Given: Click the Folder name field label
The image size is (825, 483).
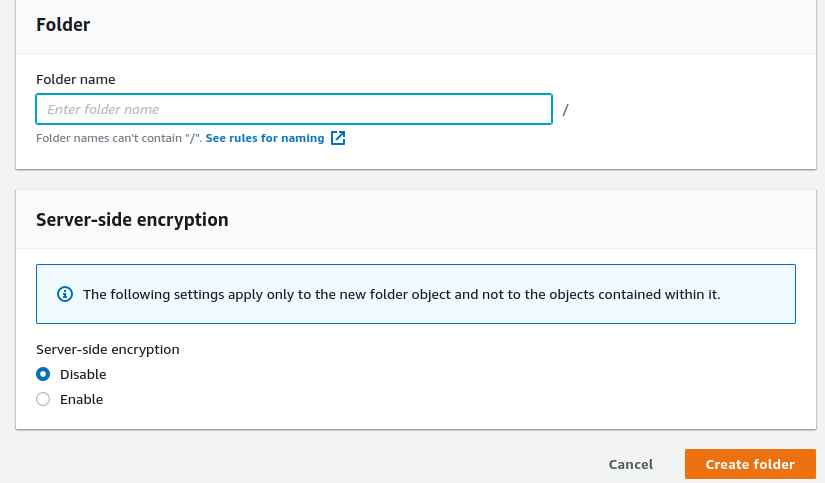Looking at the screenshot, I should tap(76, 79).
